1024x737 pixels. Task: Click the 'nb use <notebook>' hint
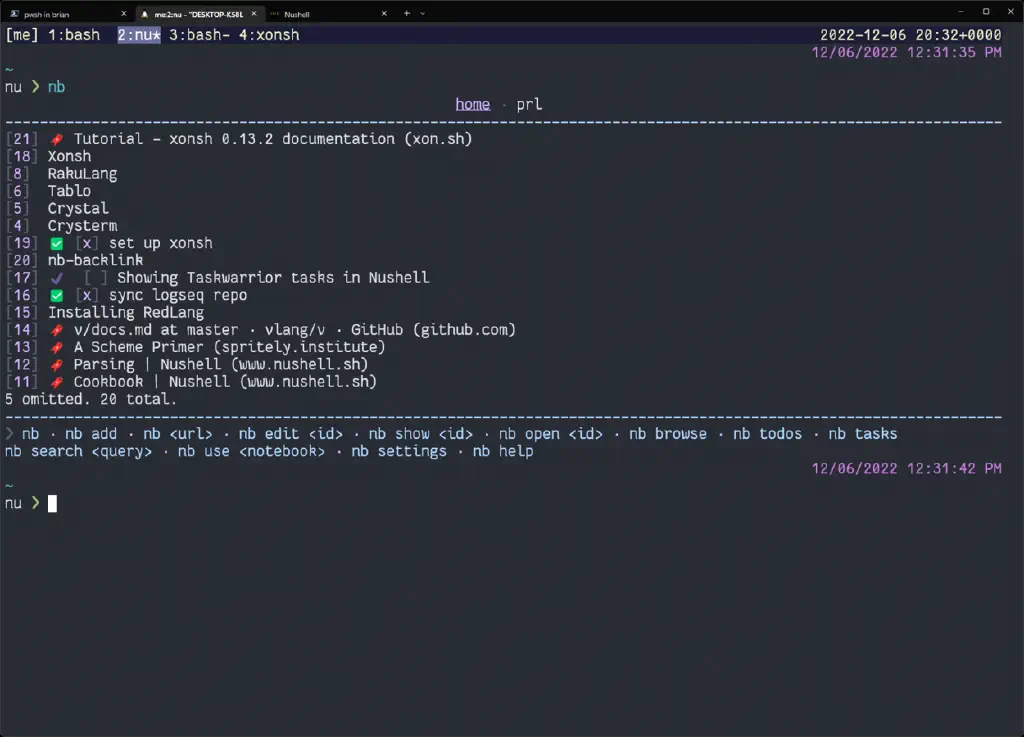point(251,452)
